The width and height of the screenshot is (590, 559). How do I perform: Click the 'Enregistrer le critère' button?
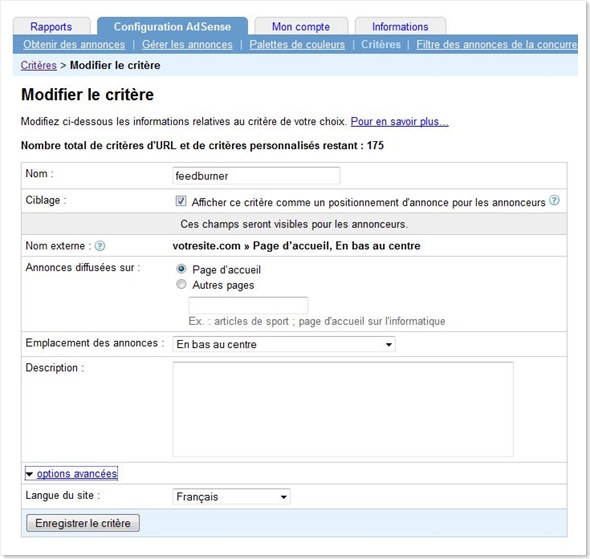(83, 523)
